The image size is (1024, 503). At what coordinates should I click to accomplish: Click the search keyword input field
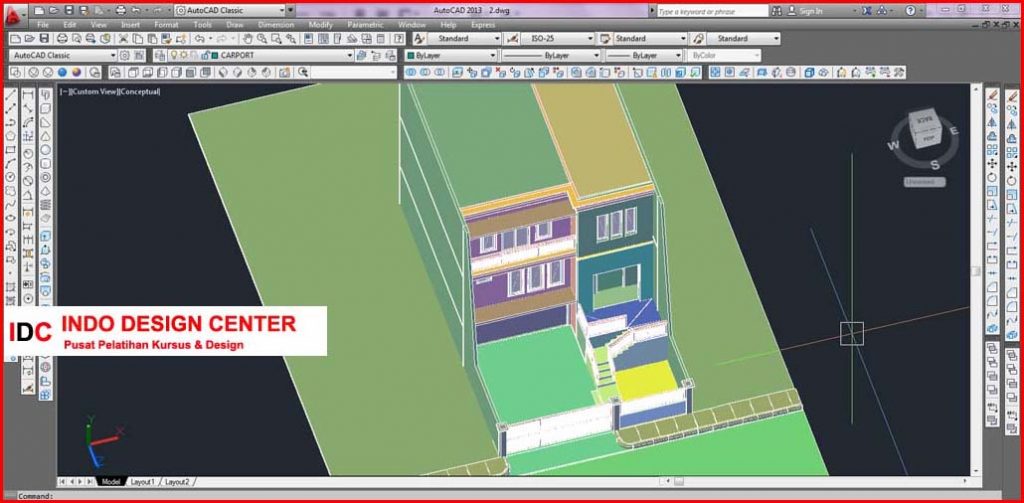(x=712, y=11)
